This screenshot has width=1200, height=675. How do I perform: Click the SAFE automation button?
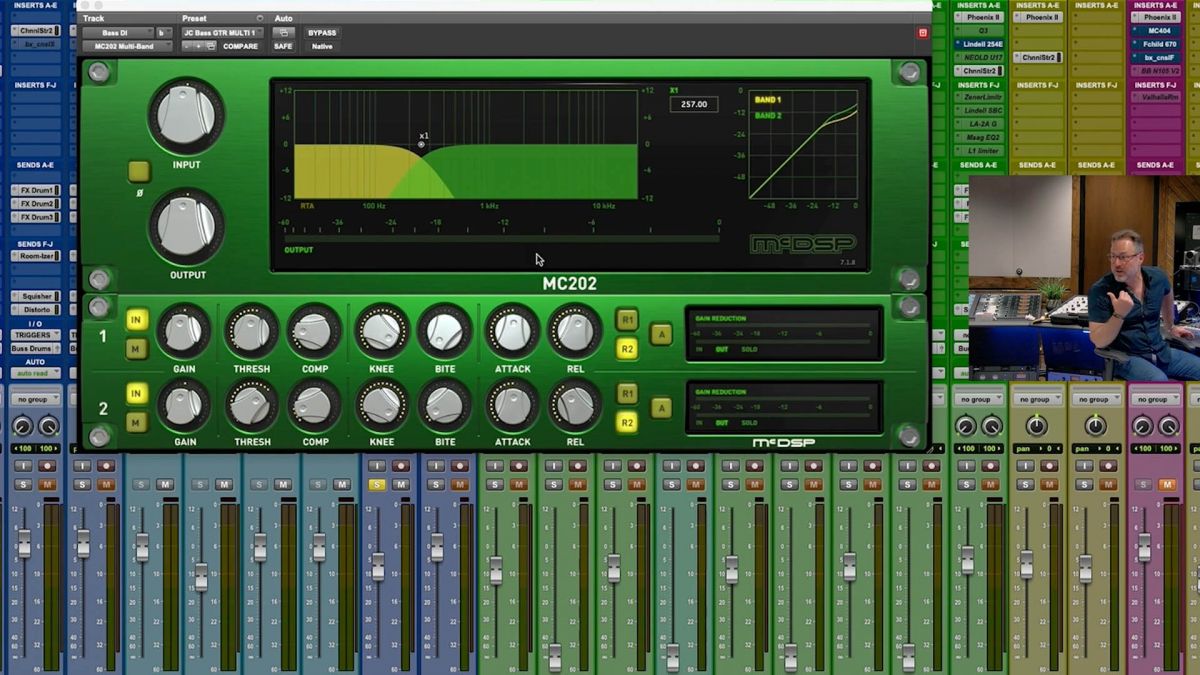pos(283,46)
